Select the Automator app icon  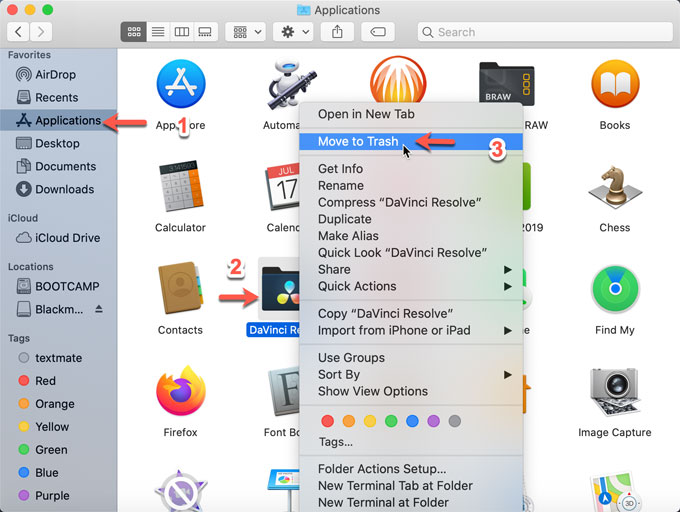tap(290, 85)
